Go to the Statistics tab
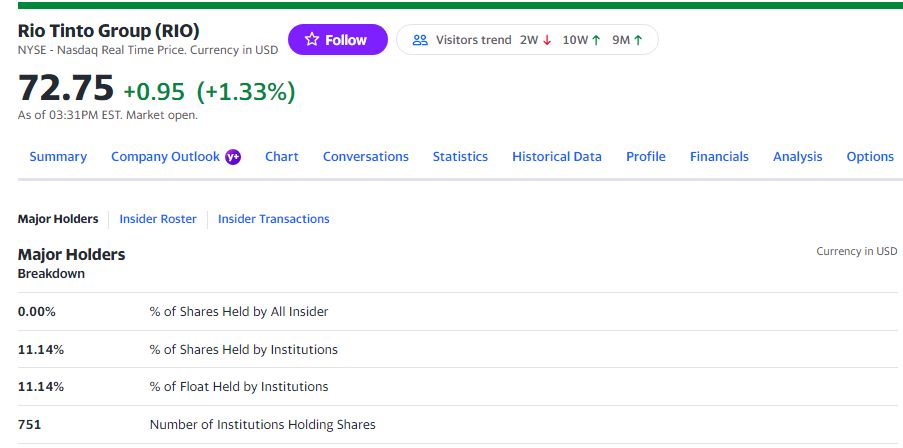 [x=460, y=157]
